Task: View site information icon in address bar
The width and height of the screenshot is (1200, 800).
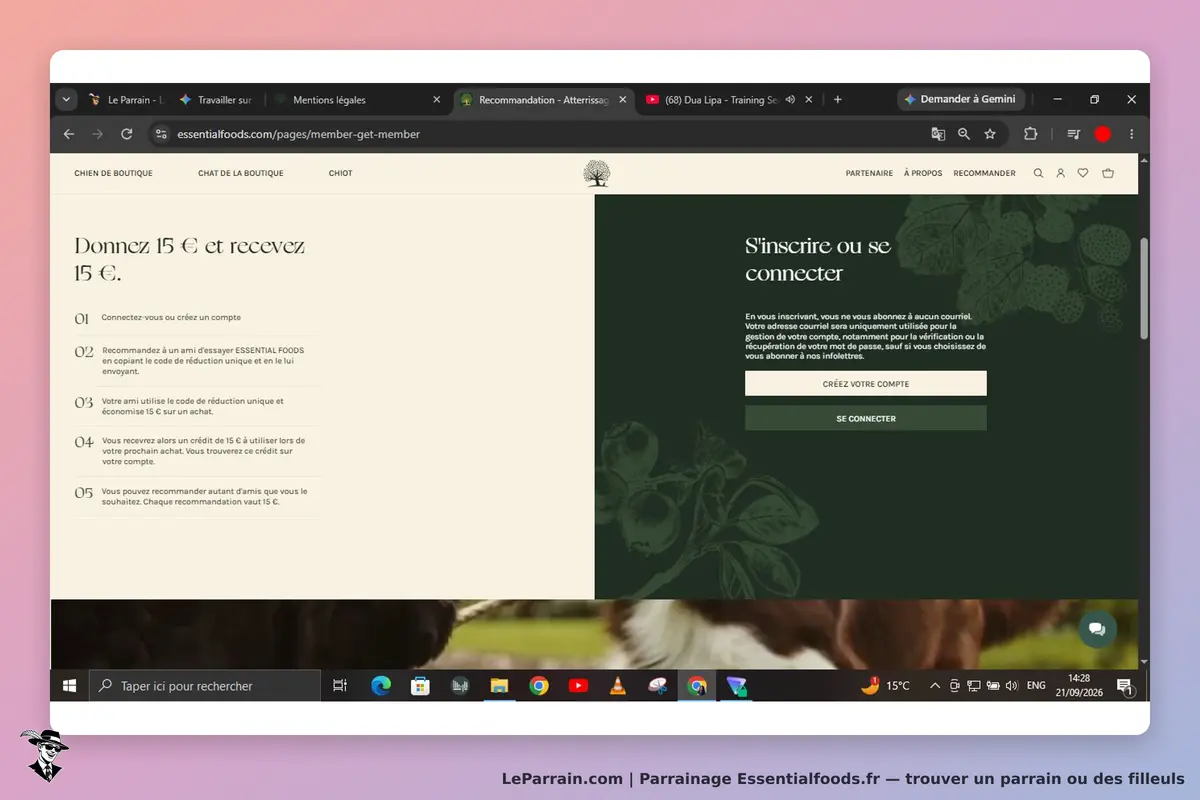Action: 162,134
